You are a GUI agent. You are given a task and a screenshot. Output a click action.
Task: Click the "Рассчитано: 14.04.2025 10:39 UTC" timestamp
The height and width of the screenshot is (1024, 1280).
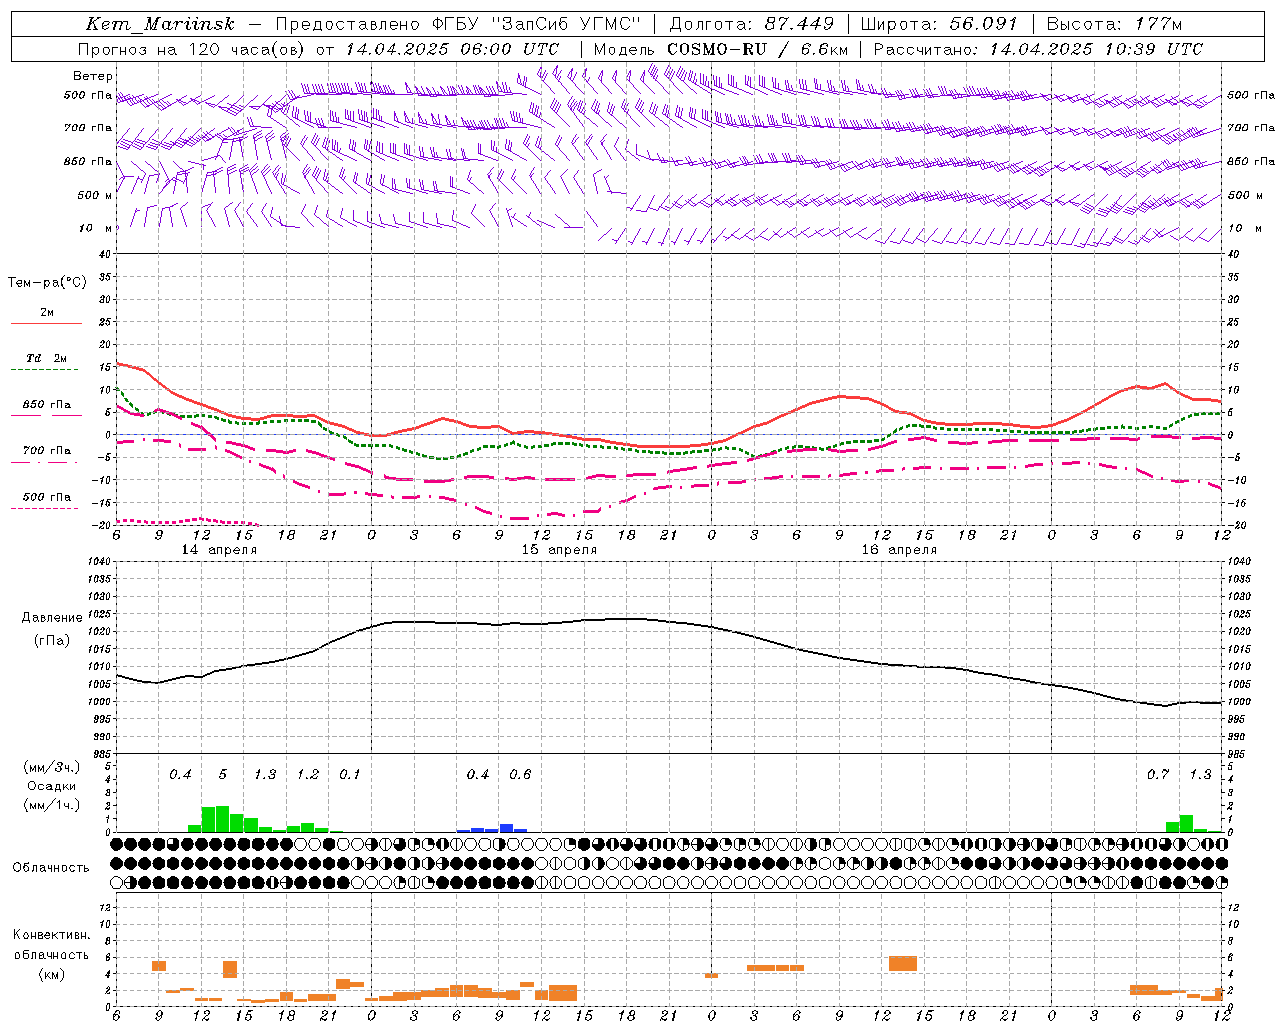tap(1038, 49)
